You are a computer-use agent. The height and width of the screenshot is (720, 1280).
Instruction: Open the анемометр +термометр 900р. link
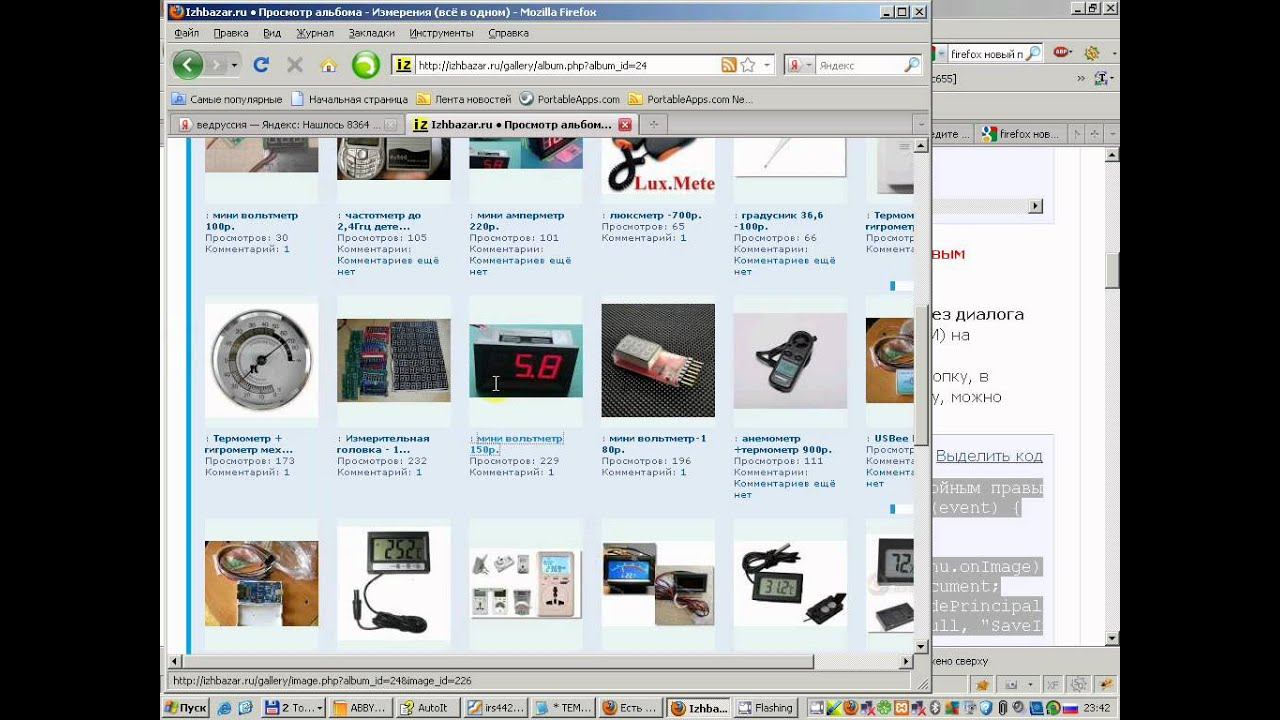(783, 444)
